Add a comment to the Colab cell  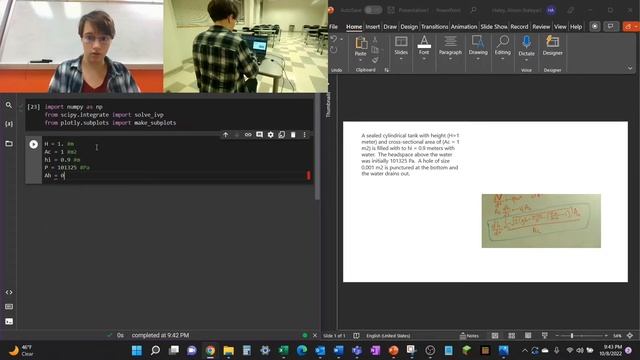(259, 135)
